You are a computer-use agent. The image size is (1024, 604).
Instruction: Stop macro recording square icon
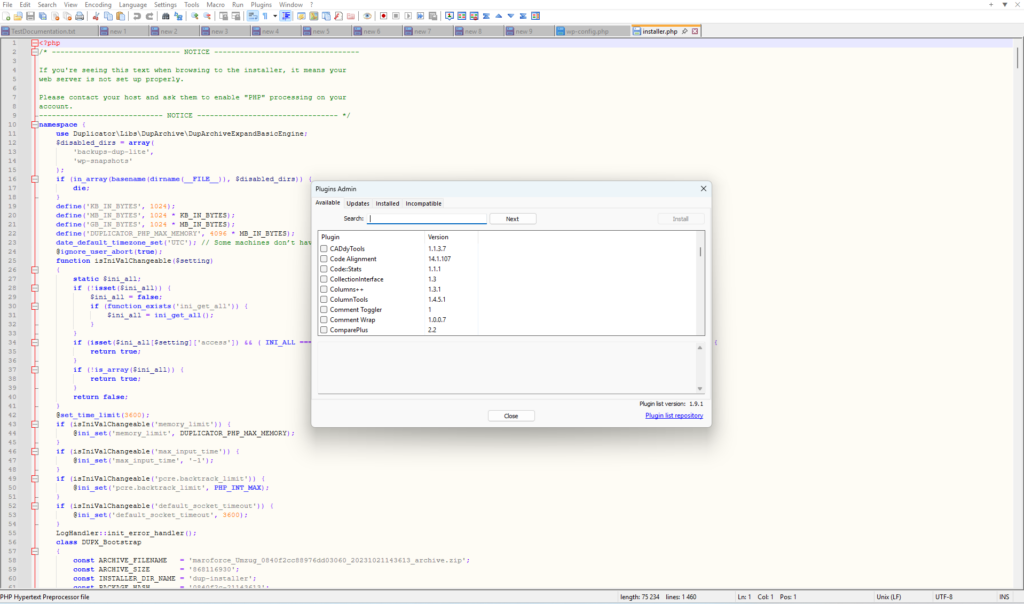pyautogui.click(x=396, y=16)
